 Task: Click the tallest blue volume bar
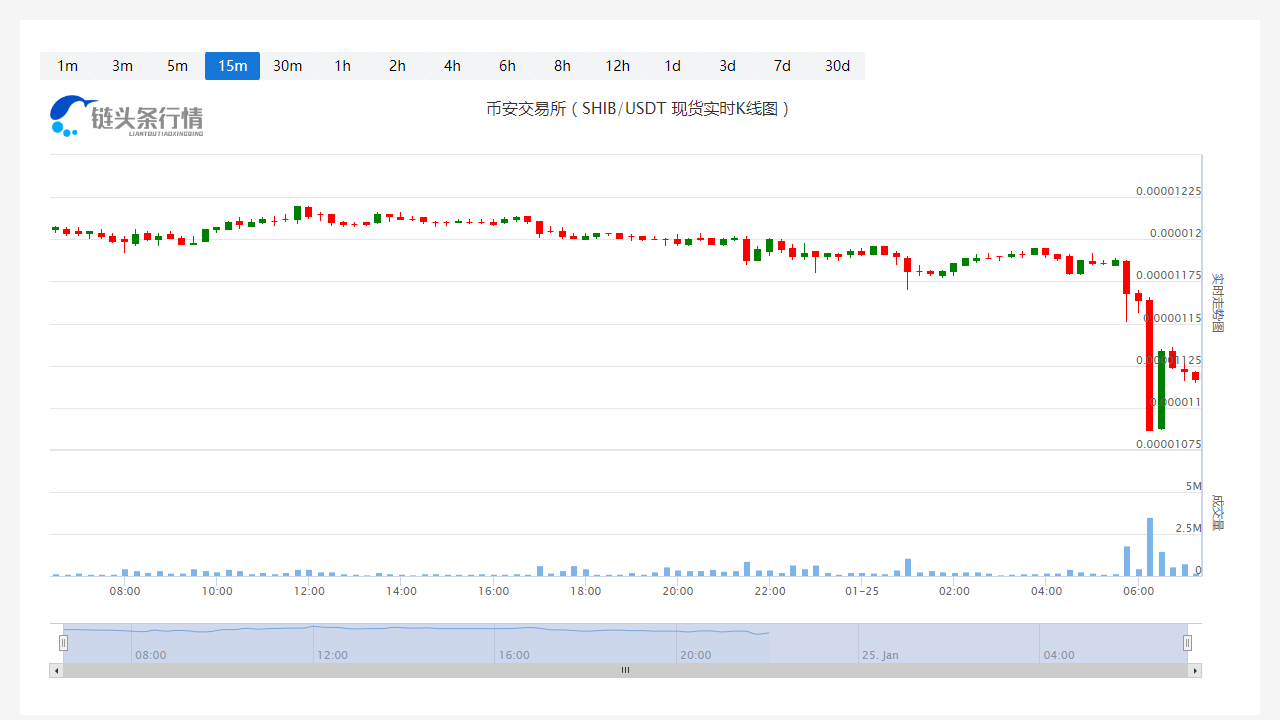tap(1150, 547)
